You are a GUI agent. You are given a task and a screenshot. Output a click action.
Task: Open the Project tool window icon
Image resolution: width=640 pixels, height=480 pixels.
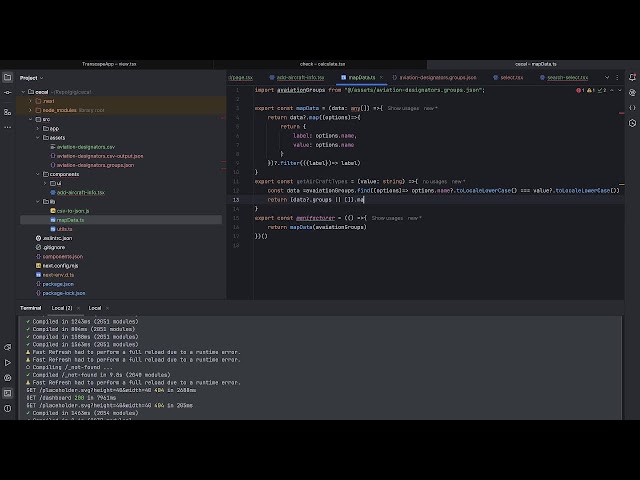8,77
